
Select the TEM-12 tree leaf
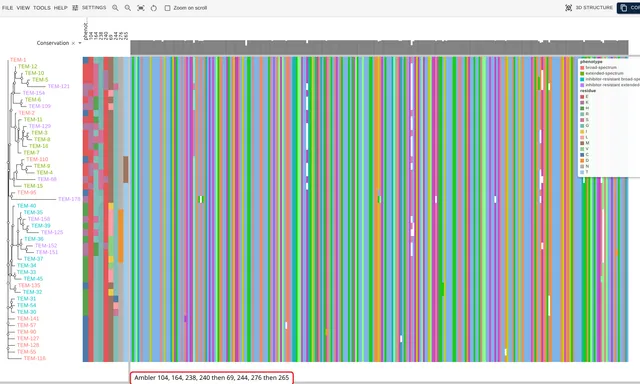(27, 67)
